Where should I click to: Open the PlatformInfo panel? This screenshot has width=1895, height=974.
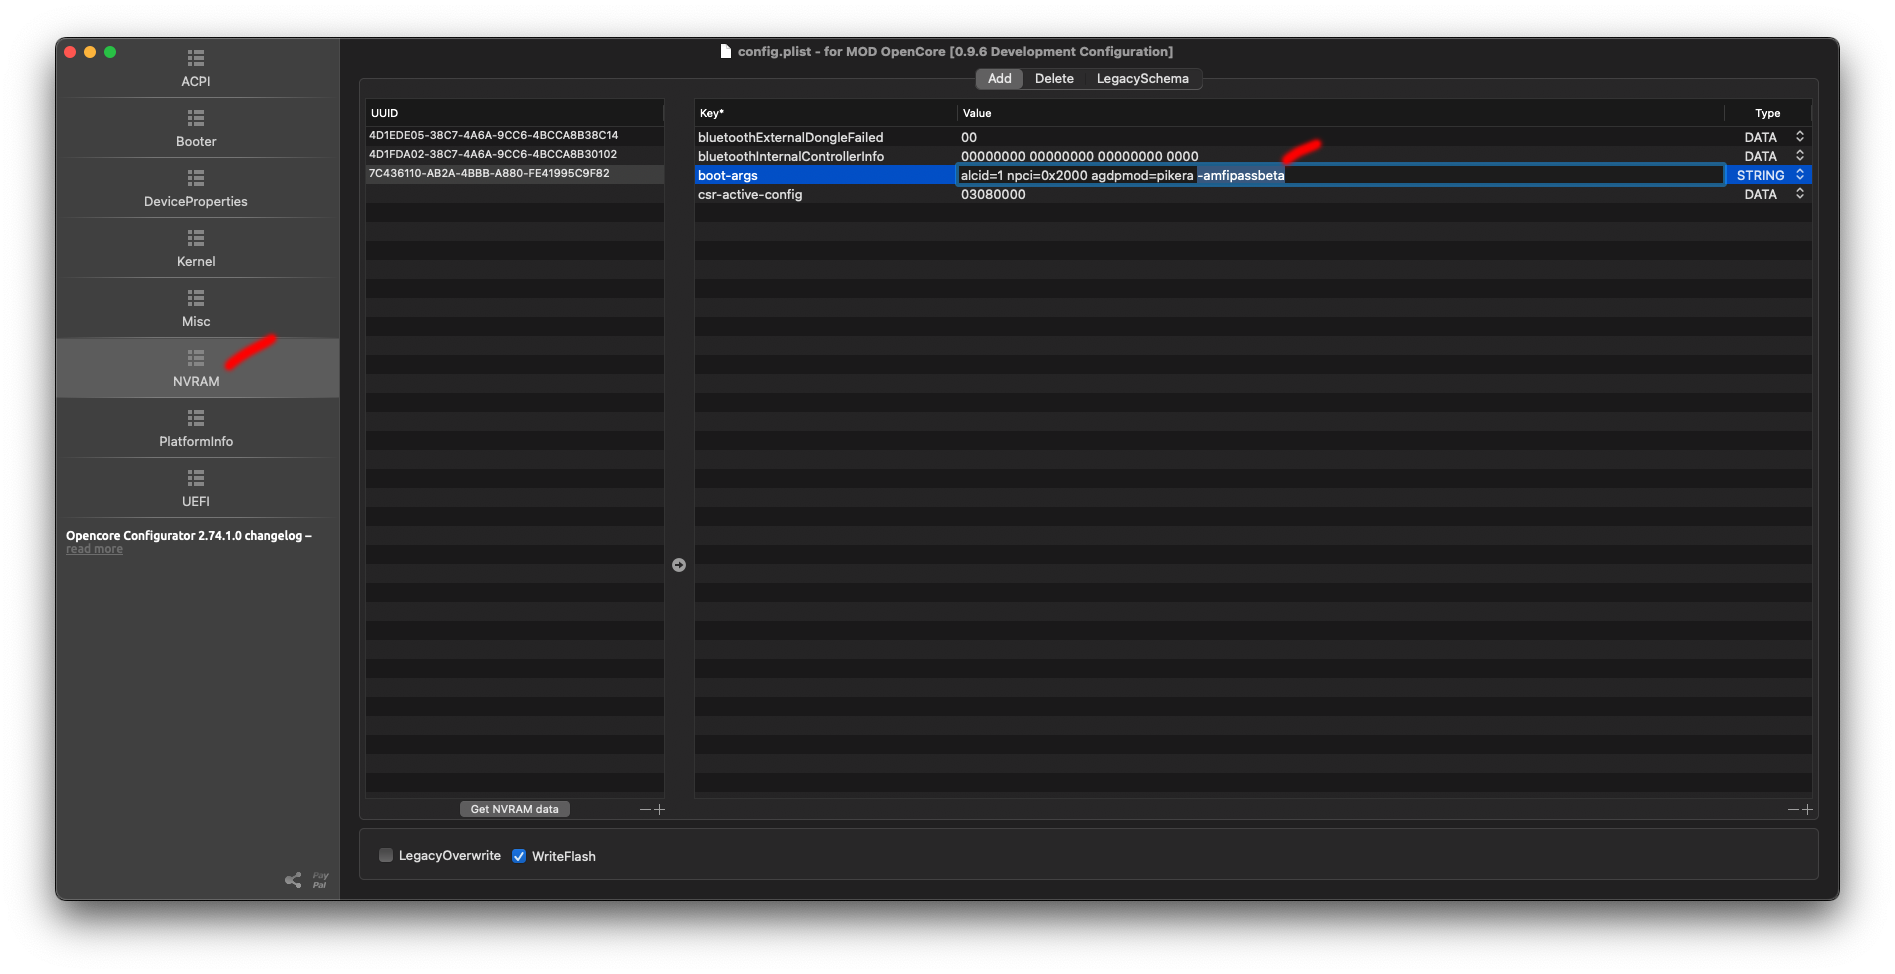[x=195, y=430]
